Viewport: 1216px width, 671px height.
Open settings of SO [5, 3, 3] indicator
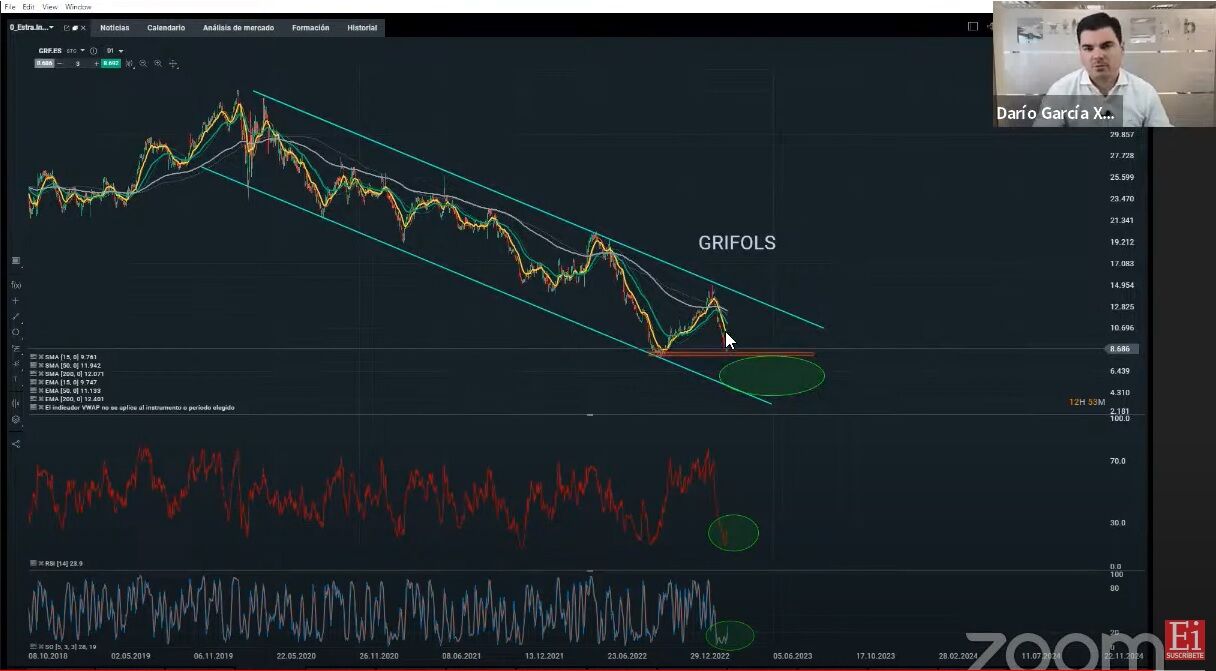[x=33, y=647]
